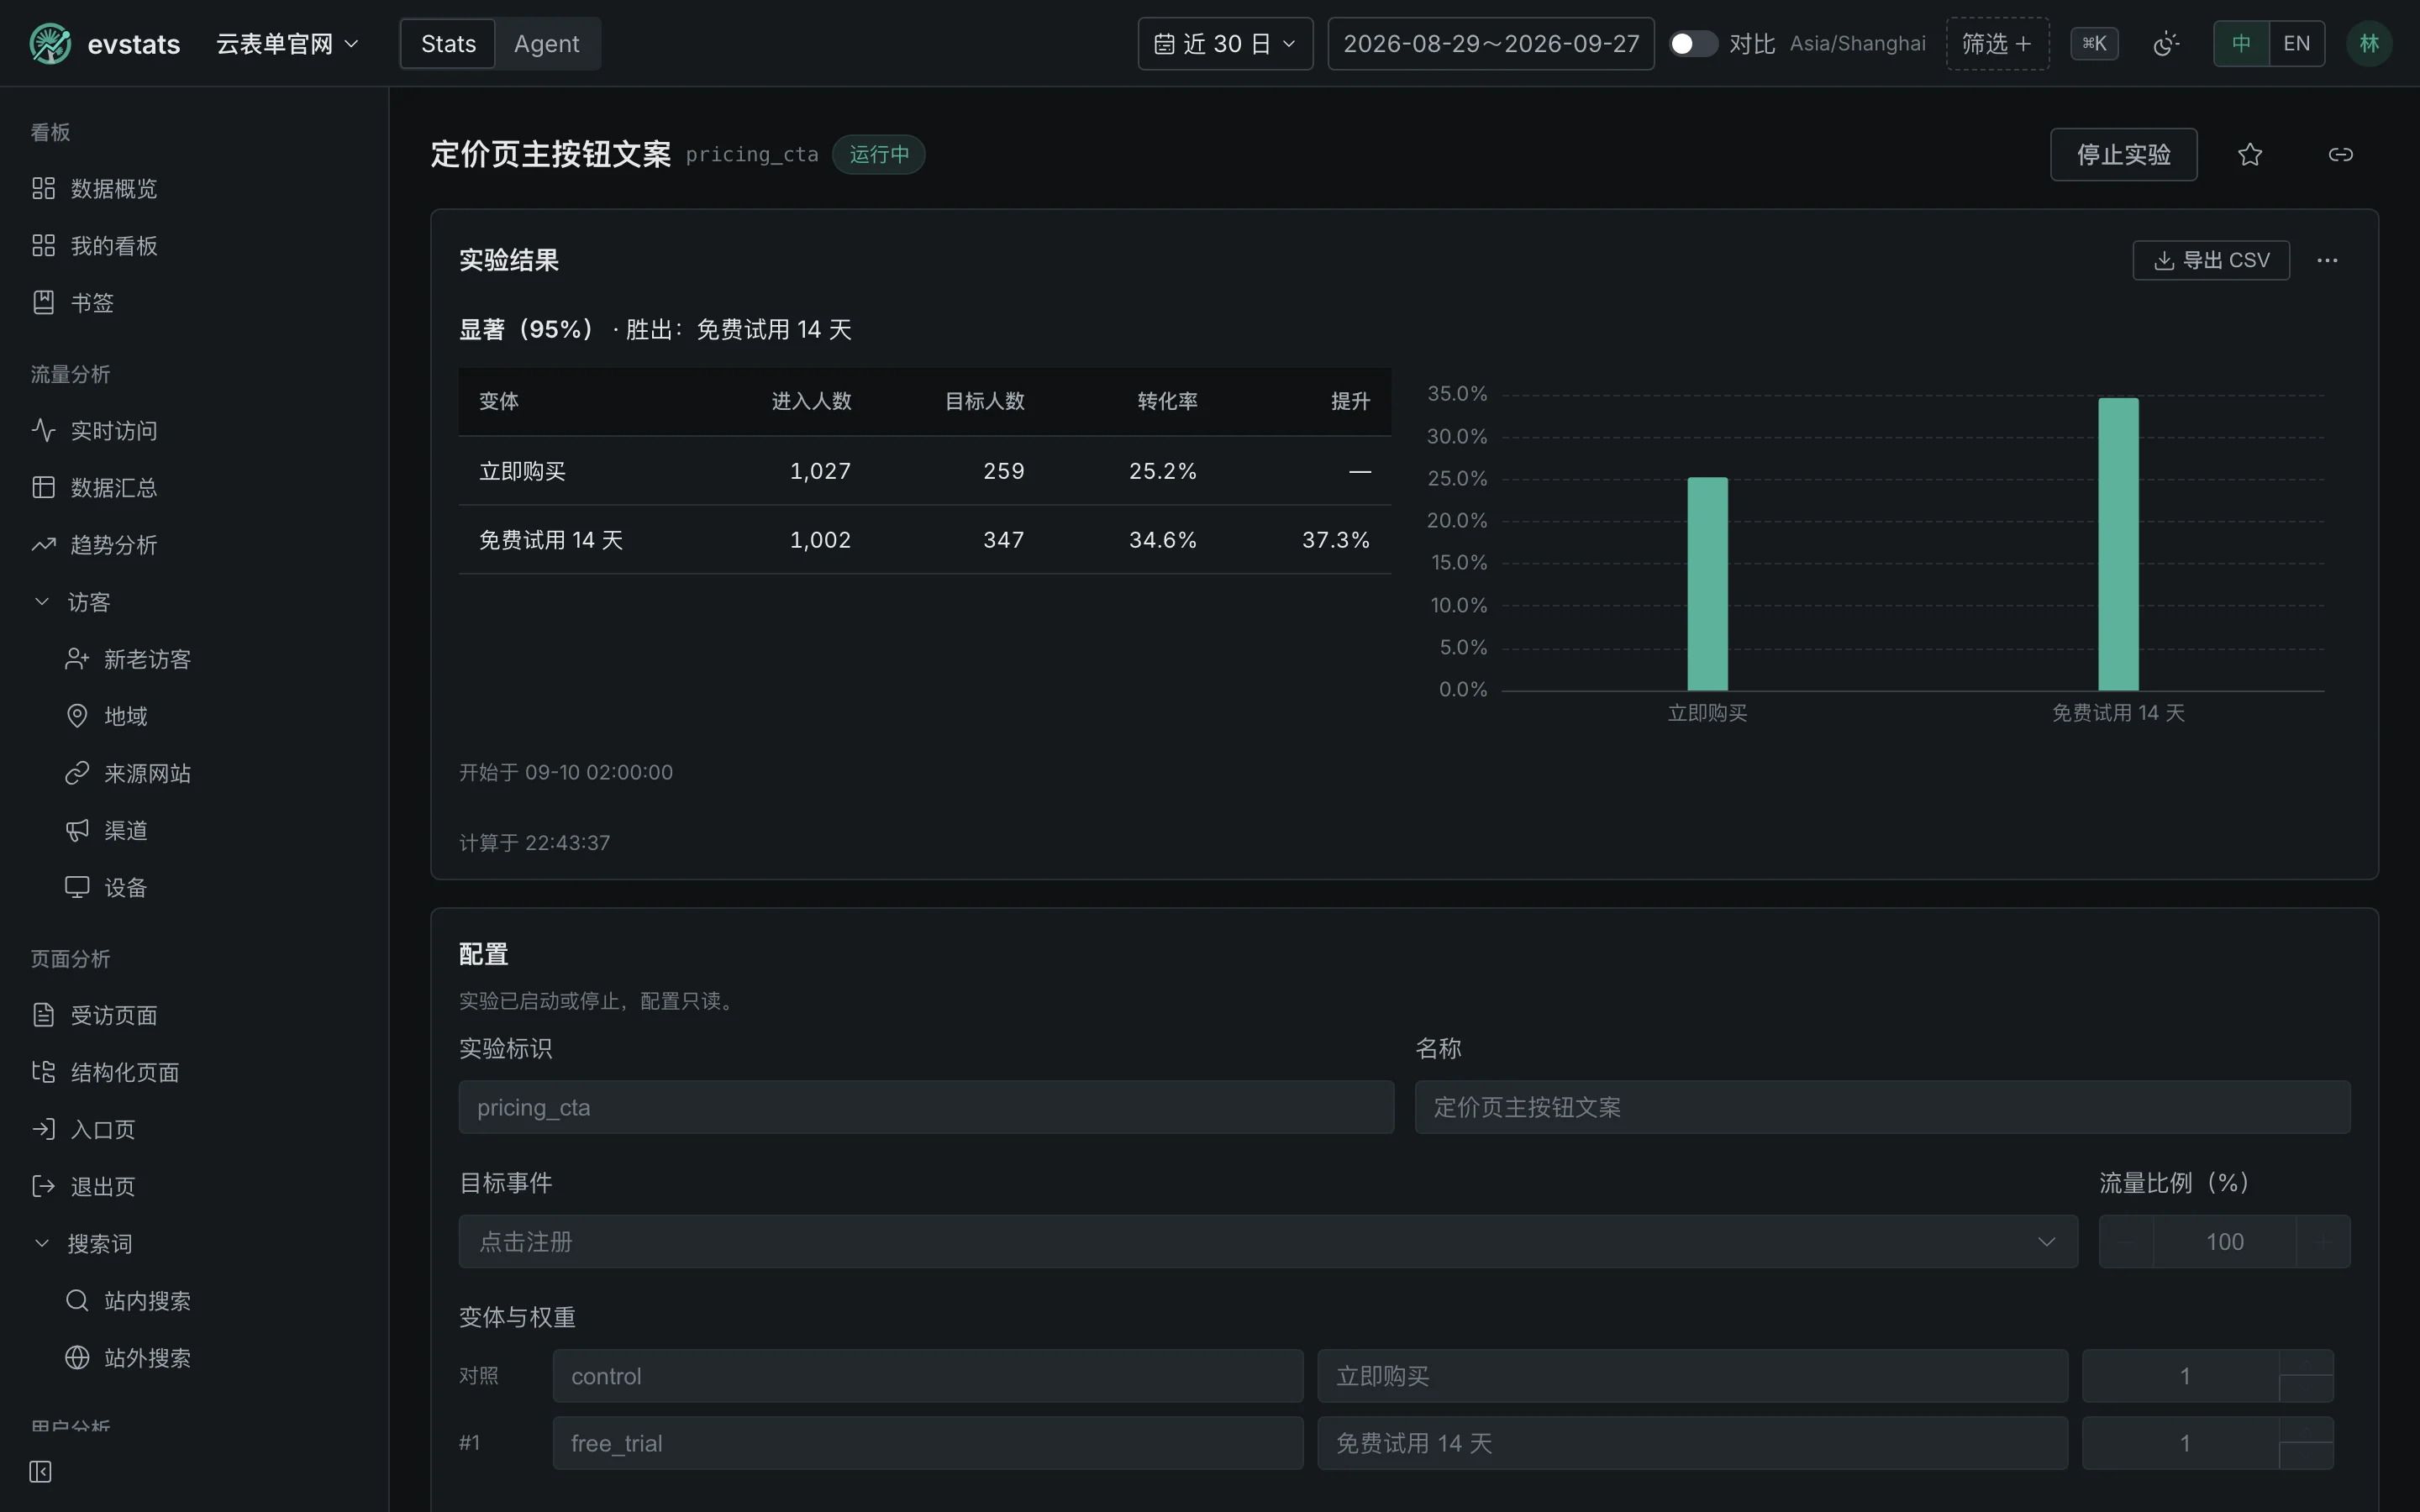This screenshot has width=2420, height=1512.
Task: Switch language to EN
Action: 2297,44
